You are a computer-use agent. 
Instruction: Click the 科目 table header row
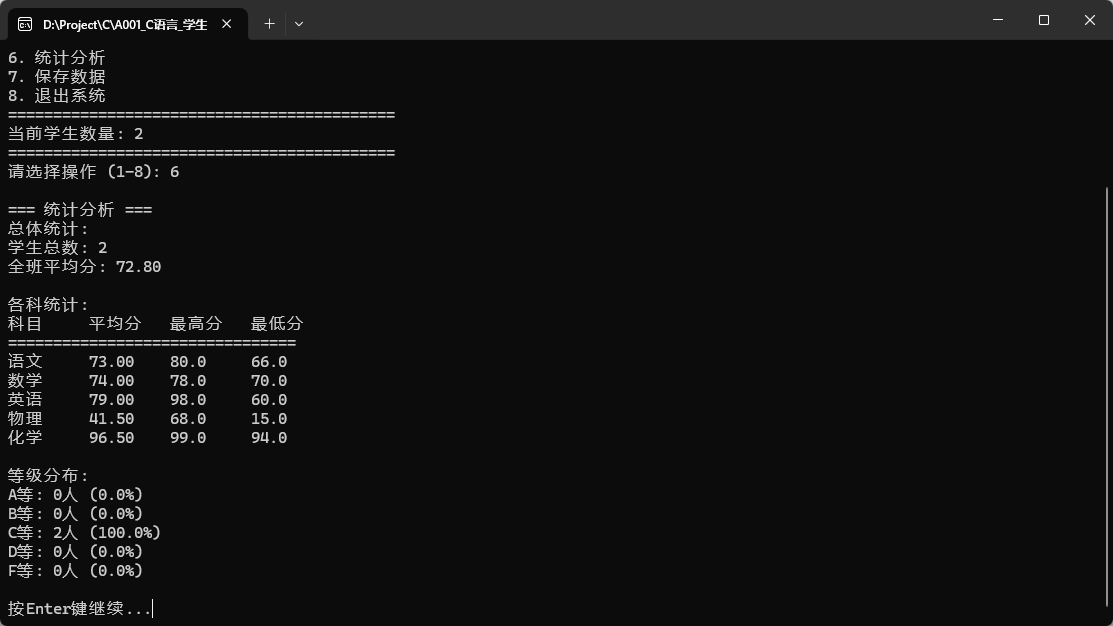tap(150, 323)
